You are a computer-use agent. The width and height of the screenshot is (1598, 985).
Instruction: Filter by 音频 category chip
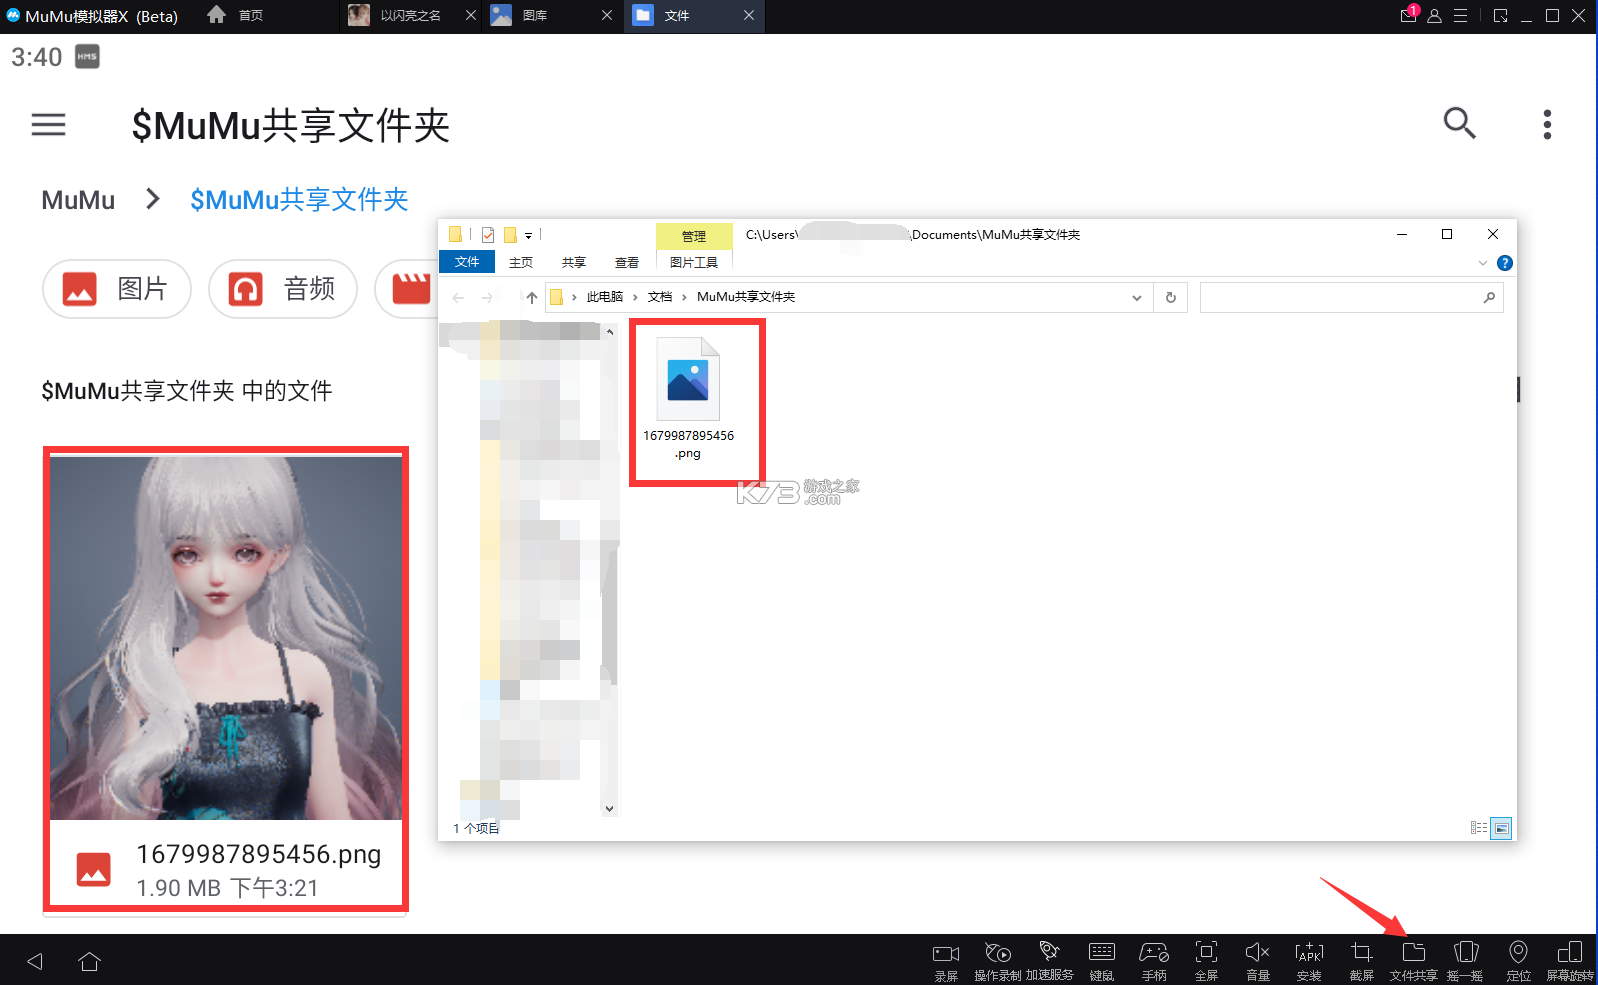tap(283, 289)
